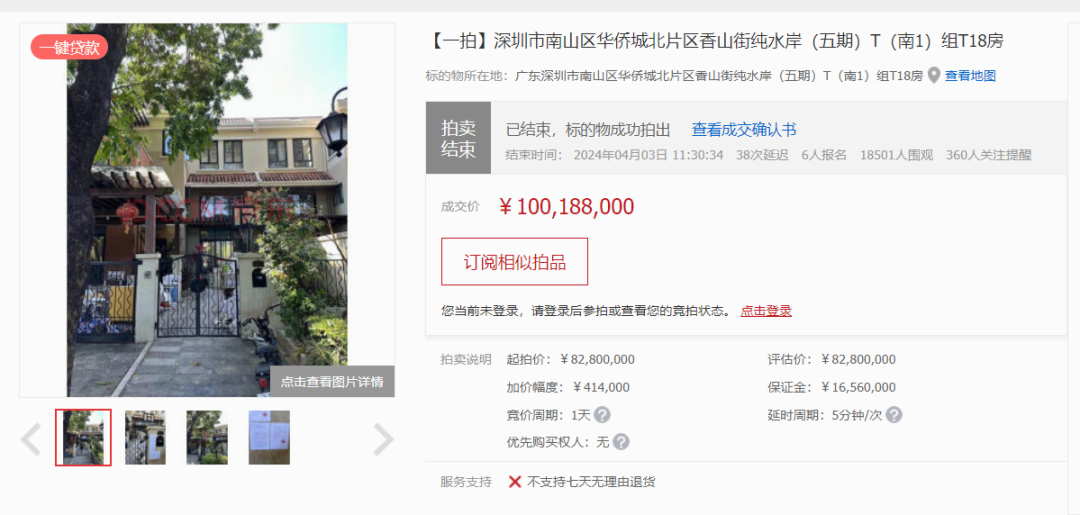Open 查看地图 link

click(970, 76)
